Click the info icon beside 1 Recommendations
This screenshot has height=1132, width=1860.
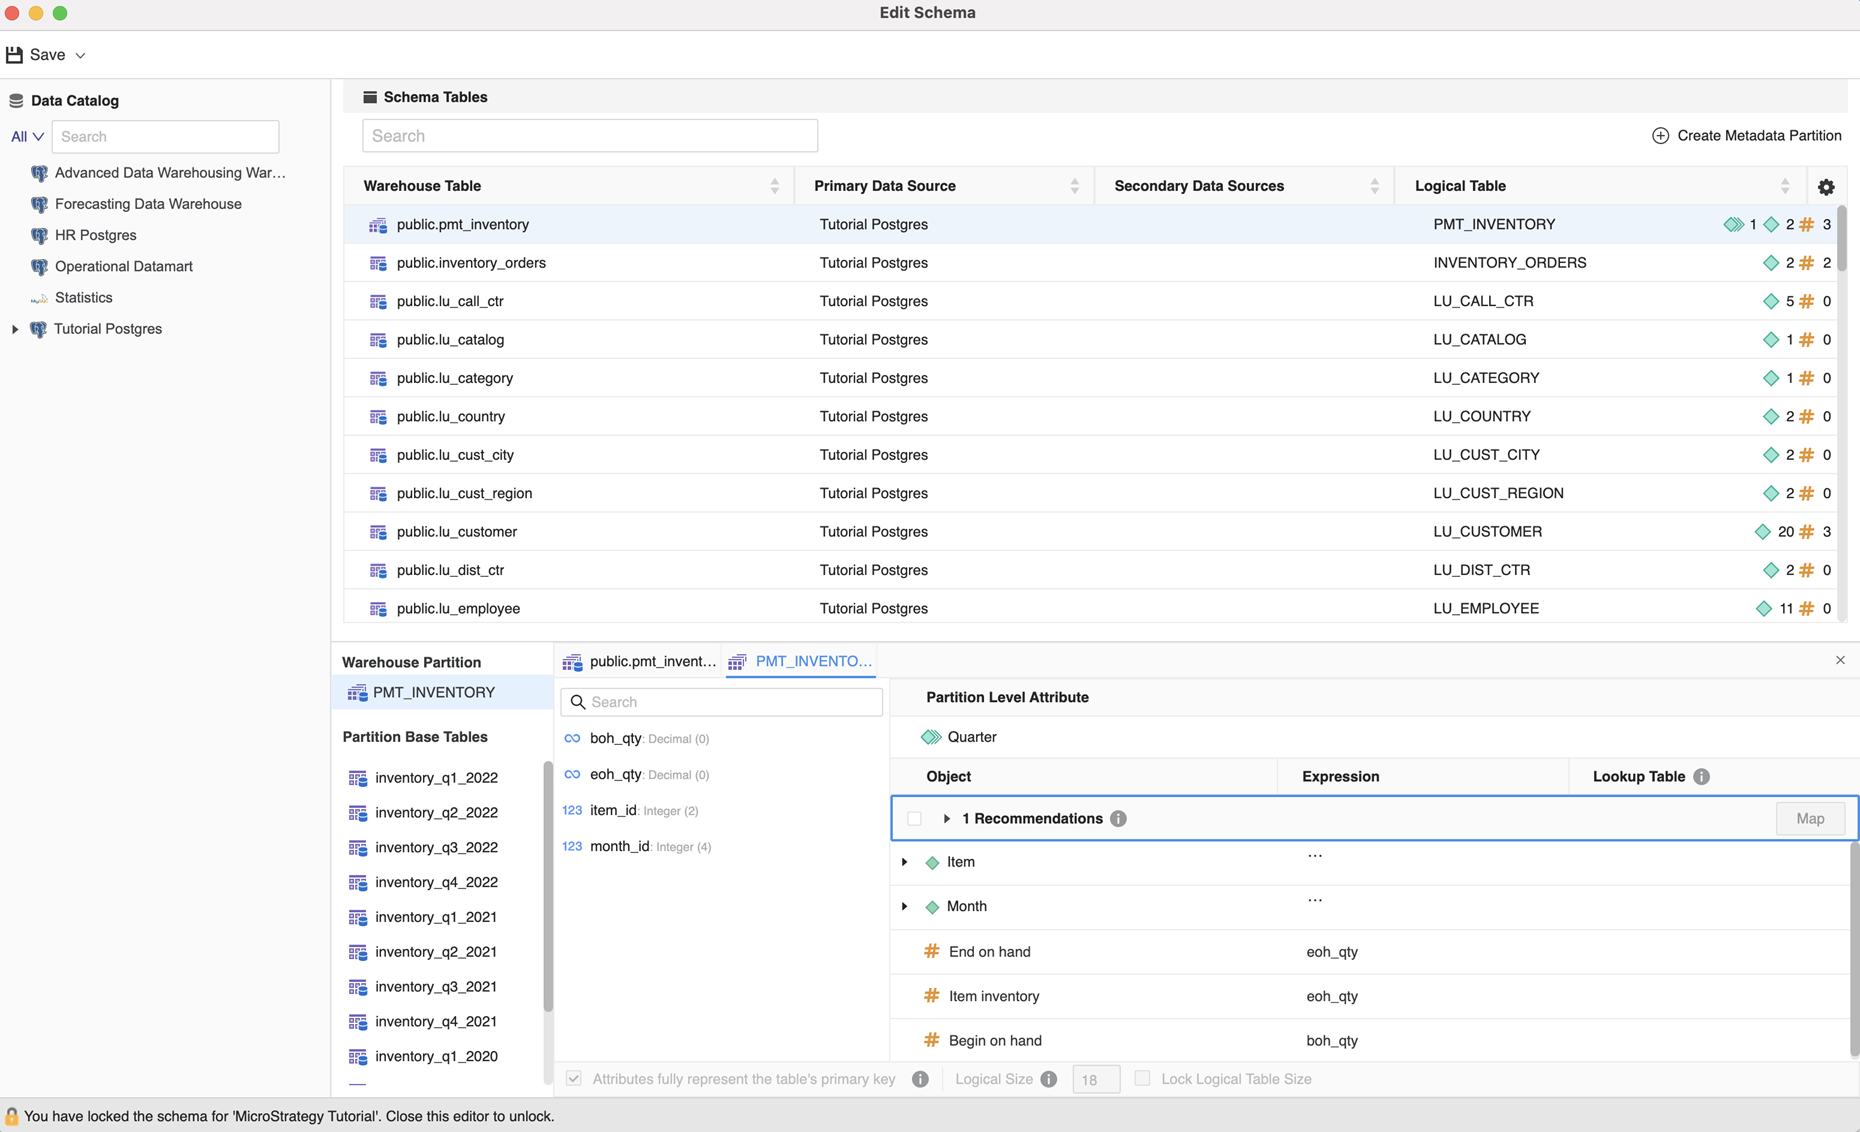(1118, 819)
